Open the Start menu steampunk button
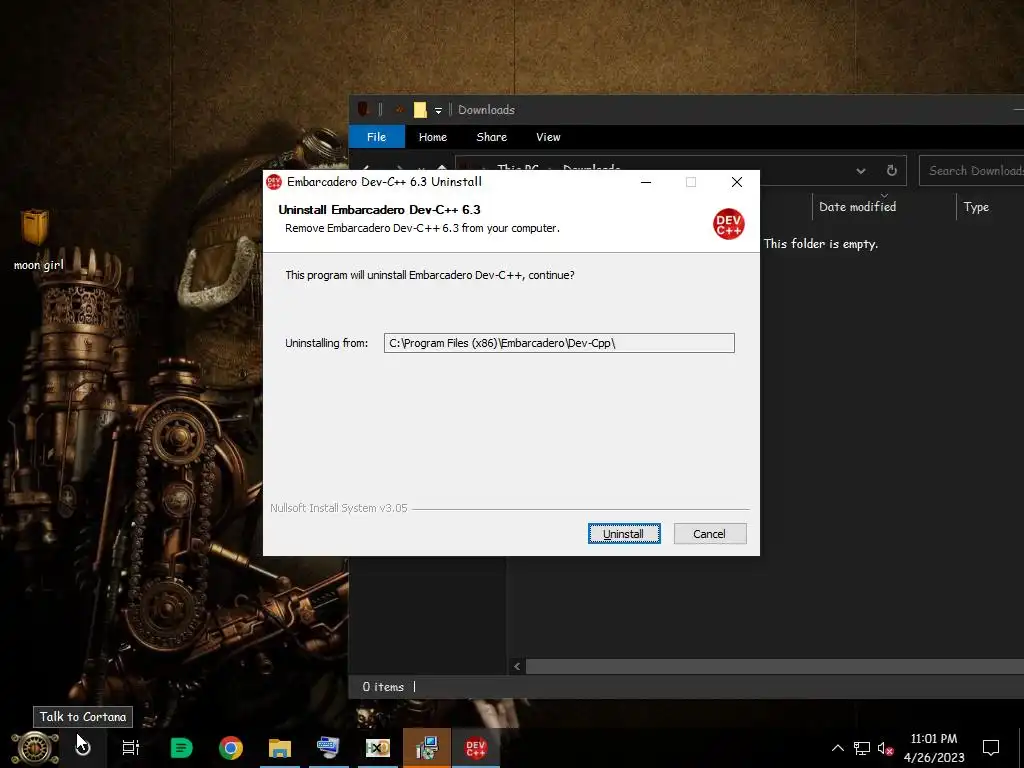 click(35, 747)
